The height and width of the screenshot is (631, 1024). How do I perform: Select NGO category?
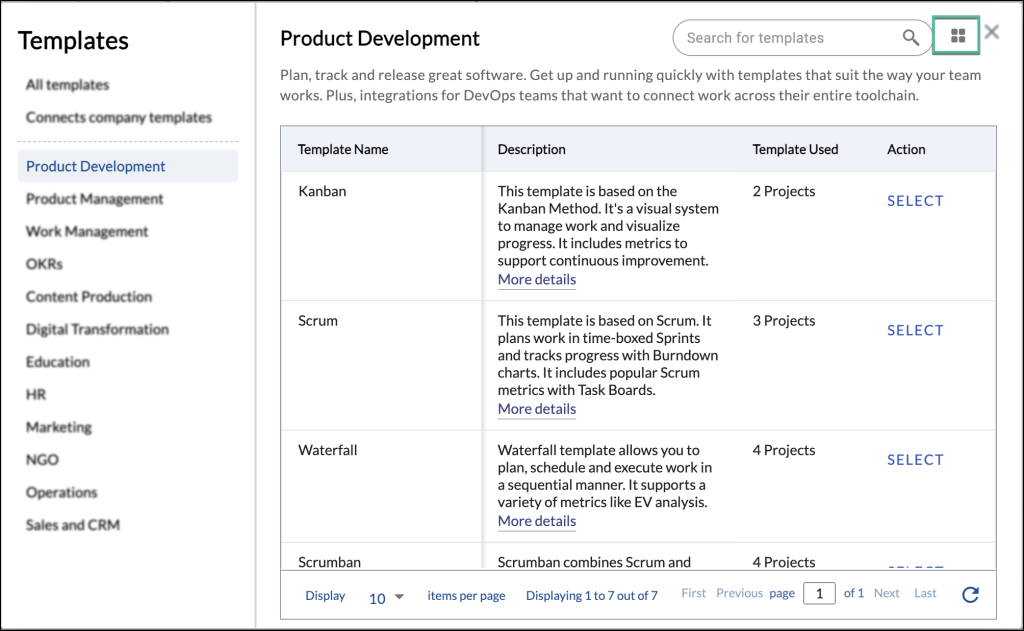point(42,460)
